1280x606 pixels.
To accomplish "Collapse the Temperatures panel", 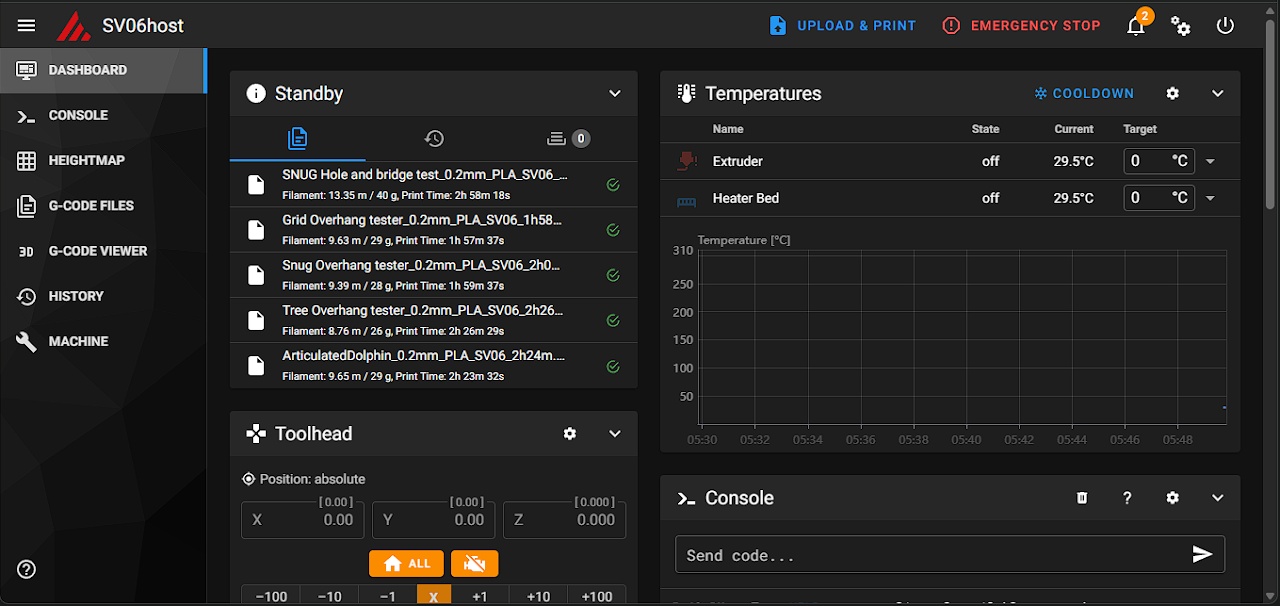I will (x=1218, y=93).
